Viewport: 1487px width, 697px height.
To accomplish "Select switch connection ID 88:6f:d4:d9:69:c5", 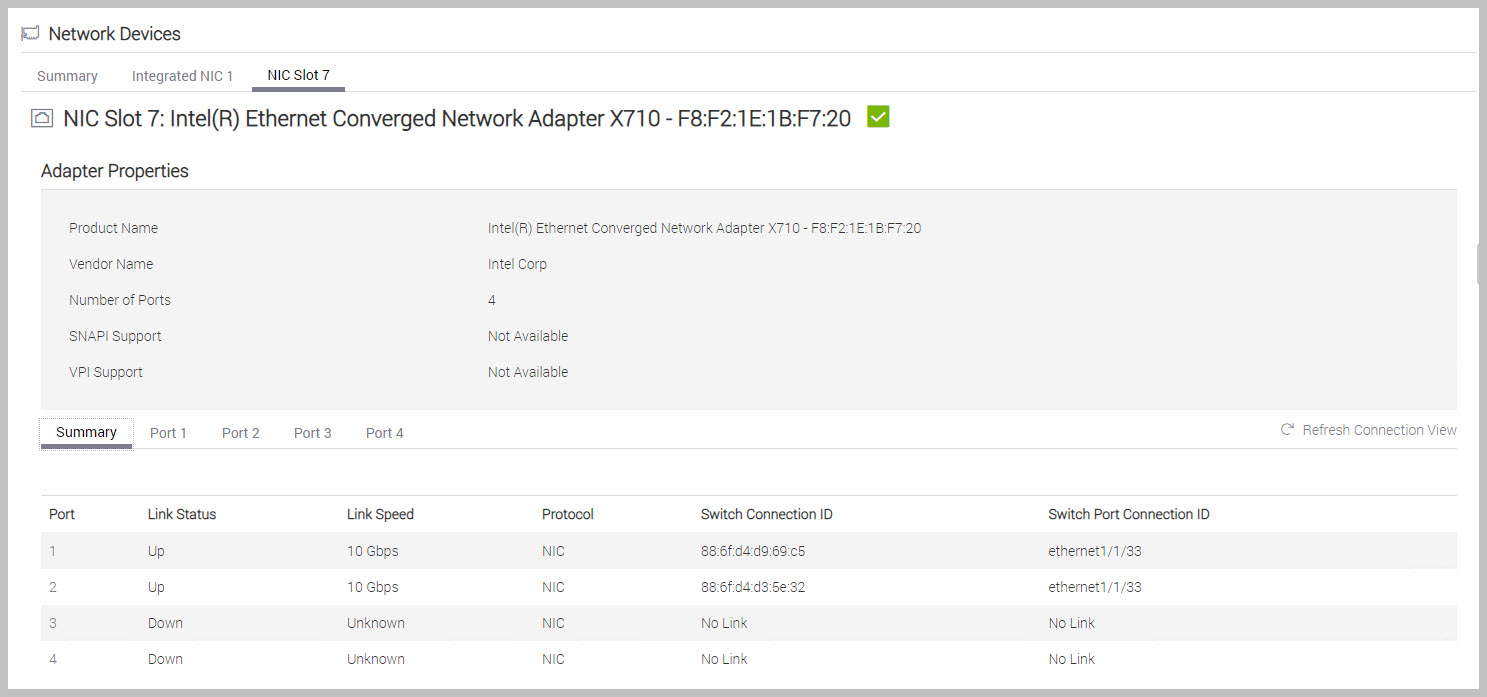I will pos(753,551).
